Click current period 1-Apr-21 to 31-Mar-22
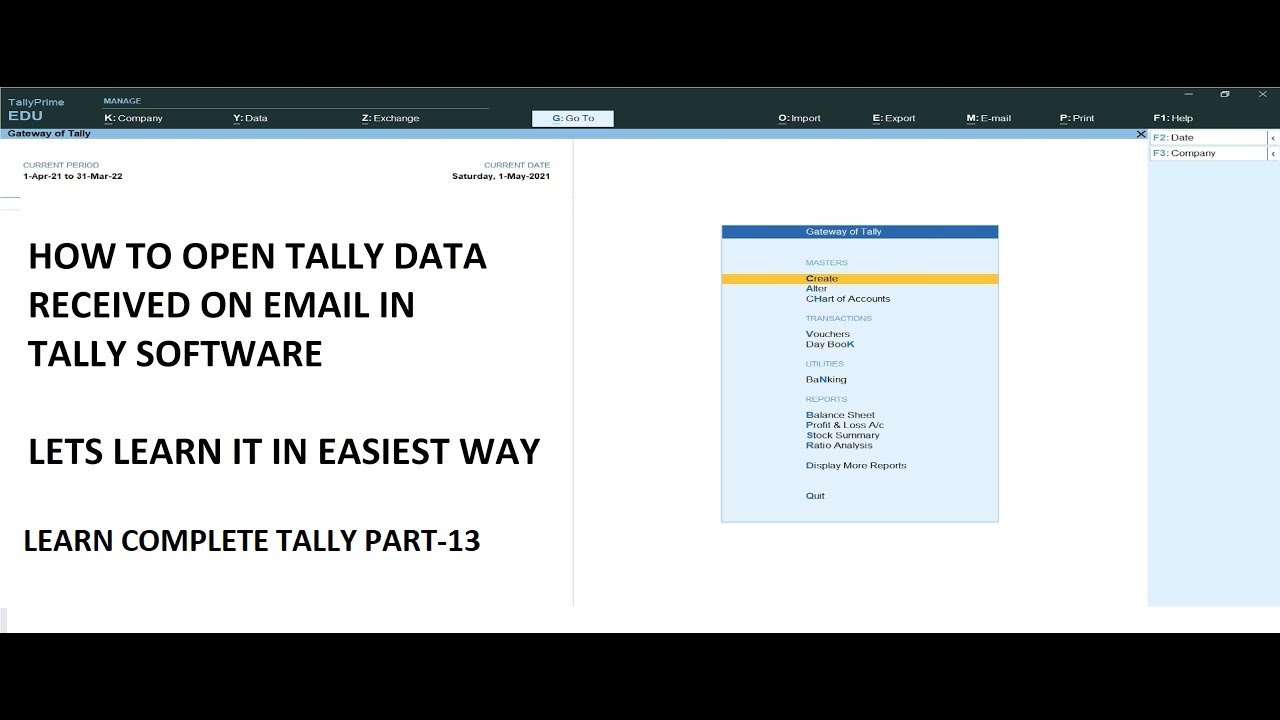 [x=73, y=176]
